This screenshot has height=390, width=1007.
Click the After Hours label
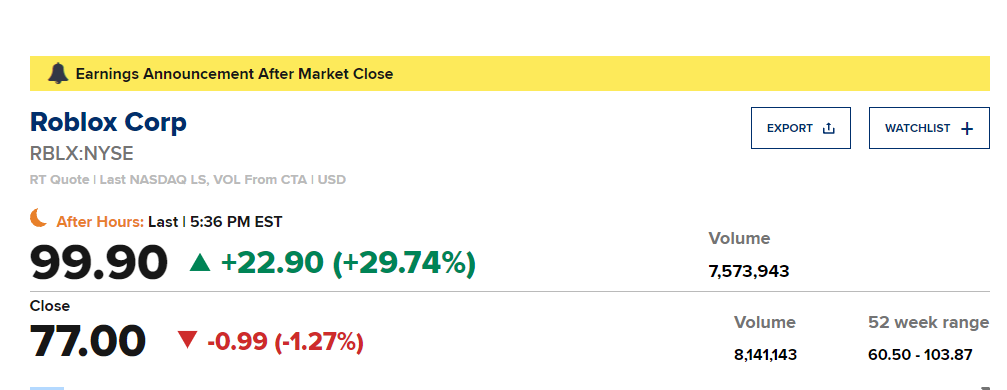[x=100, y=222]
